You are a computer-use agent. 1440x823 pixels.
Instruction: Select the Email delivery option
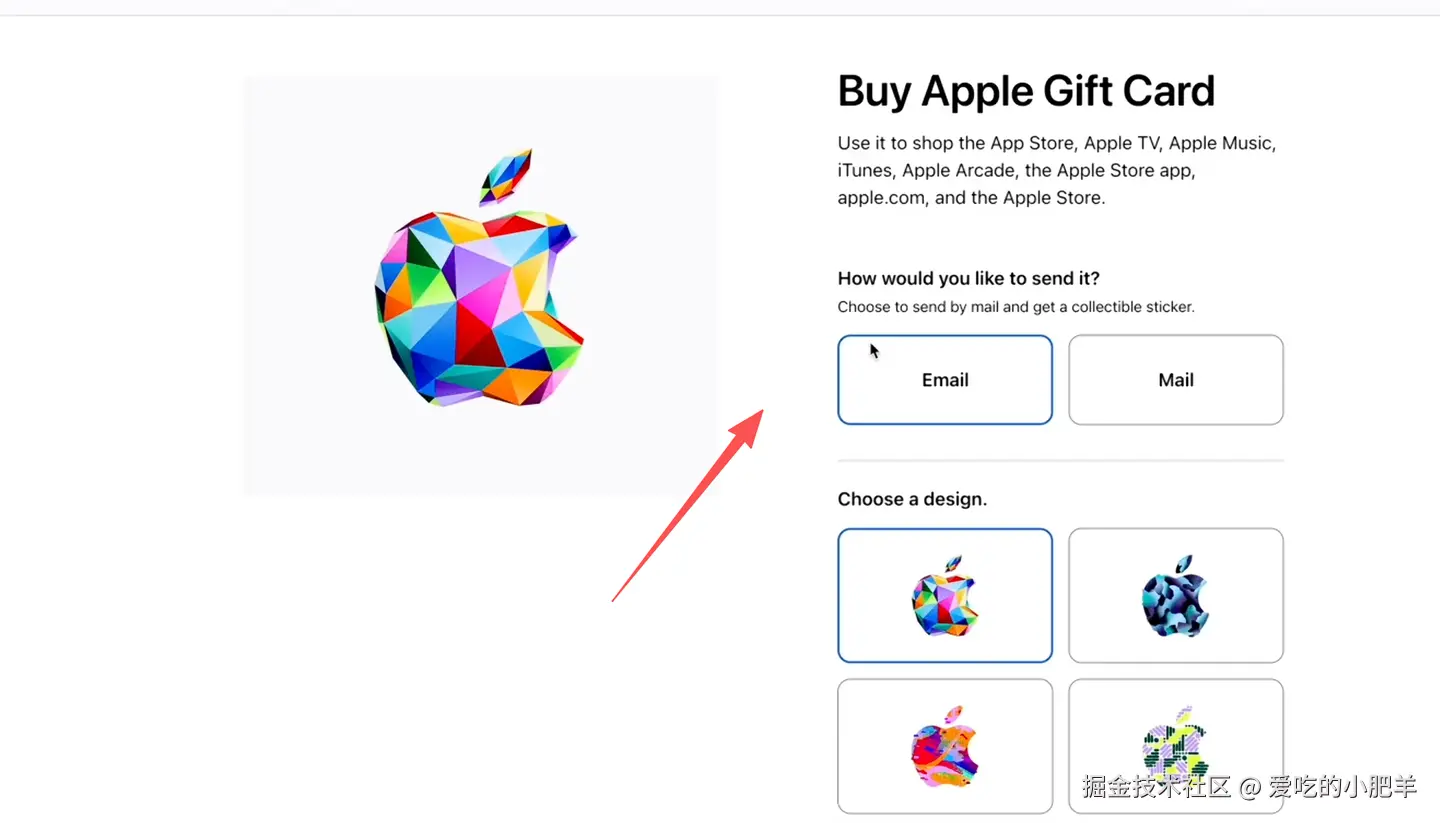pyautogui.click(x=945, y=380)
